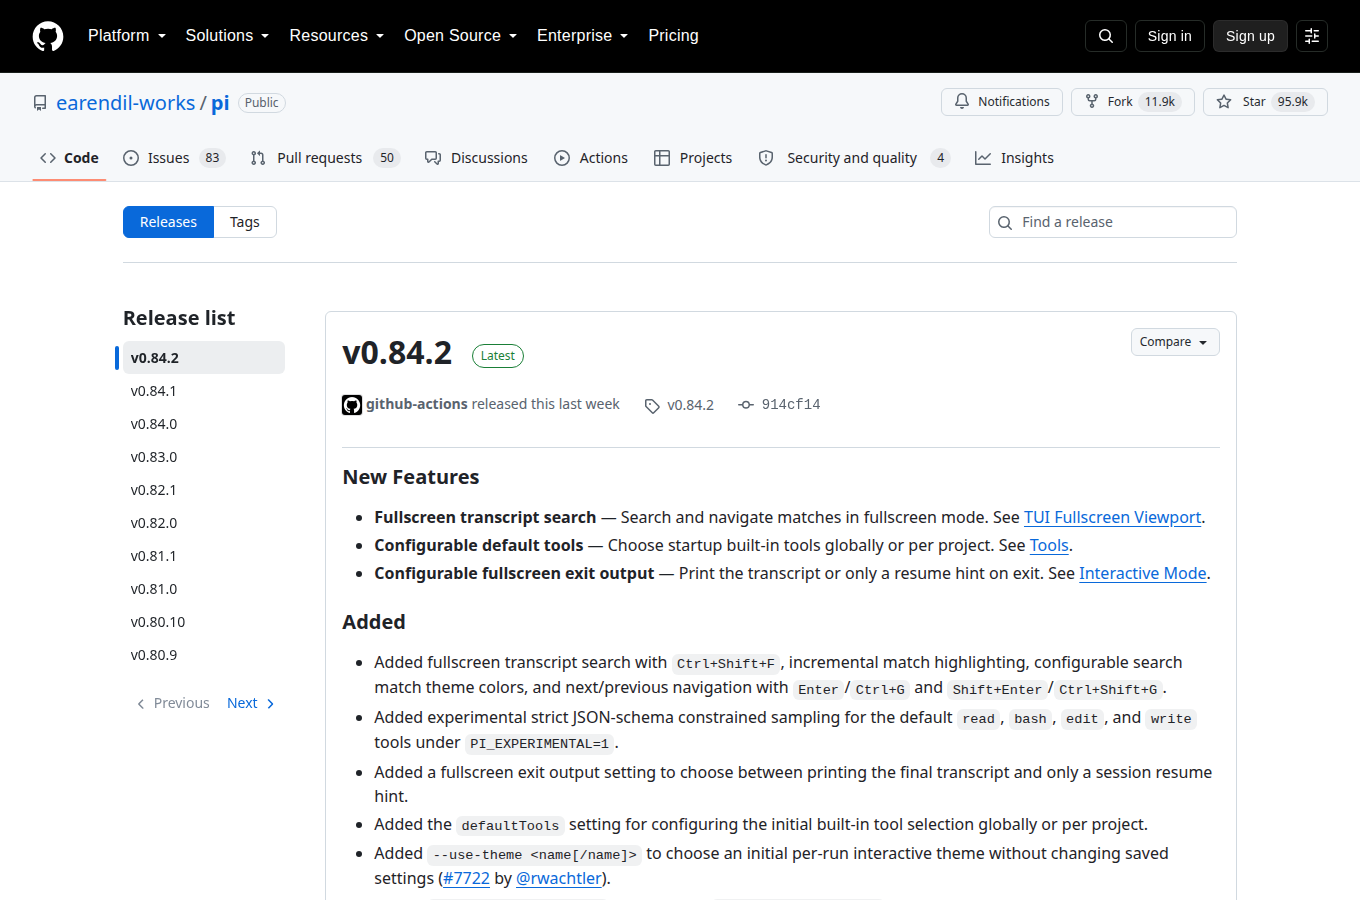Go to Next page of releases
Image resolution: width=1360 pixels, height=900 pixels.
click(x=251, y=703)
